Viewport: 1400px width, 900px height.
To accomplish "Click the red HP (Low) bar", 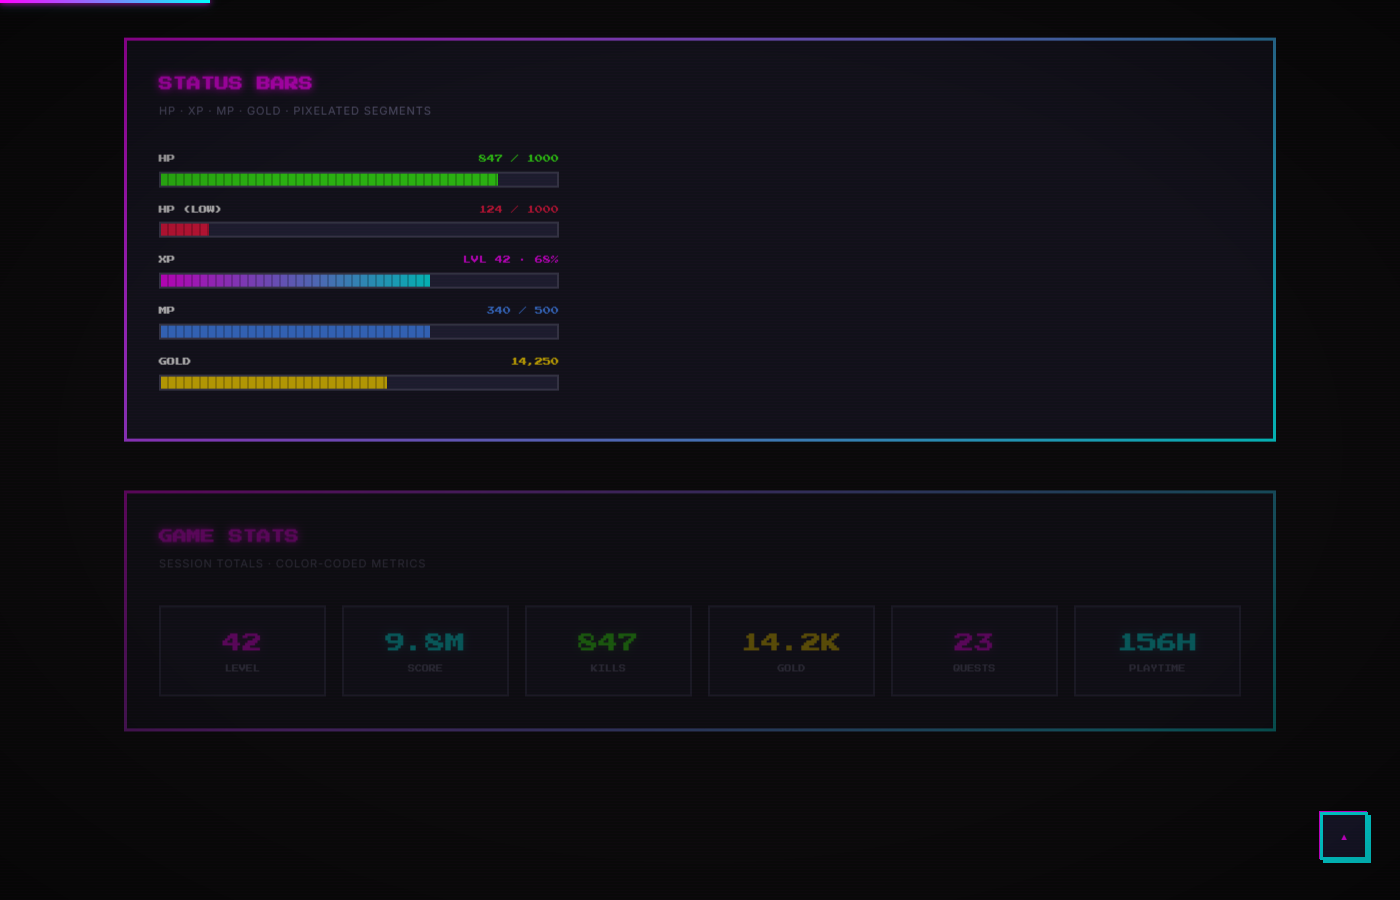I will point(358,230).
